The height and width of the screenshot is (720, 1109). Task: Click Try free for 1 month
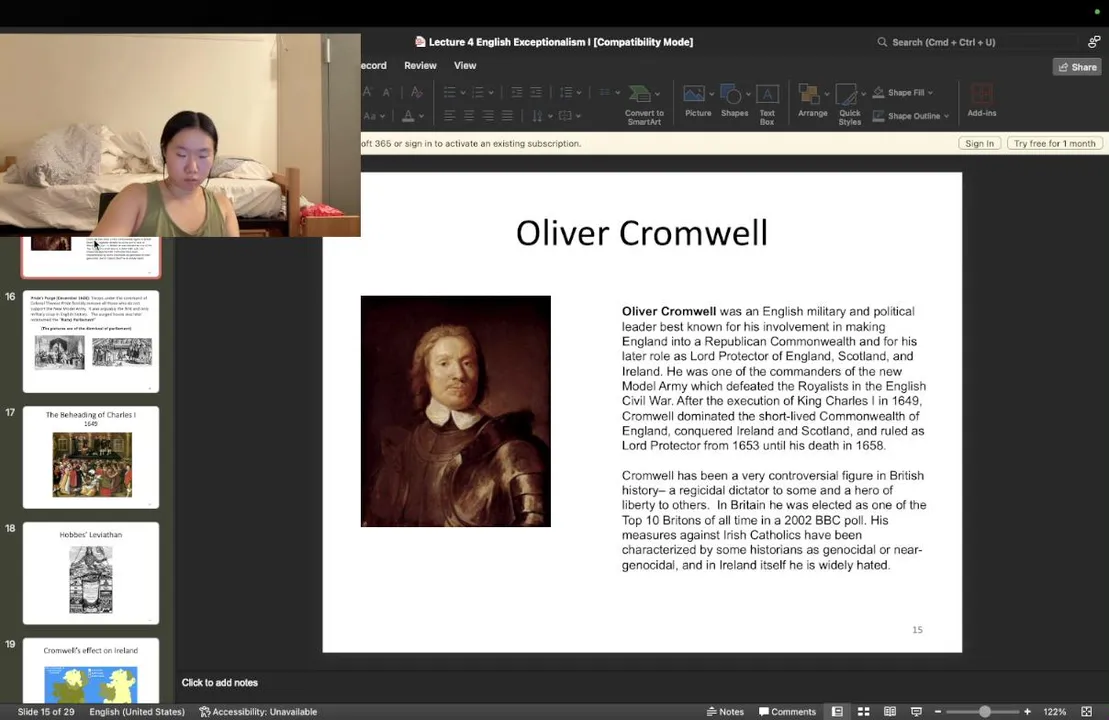[x=1055, y=143]
